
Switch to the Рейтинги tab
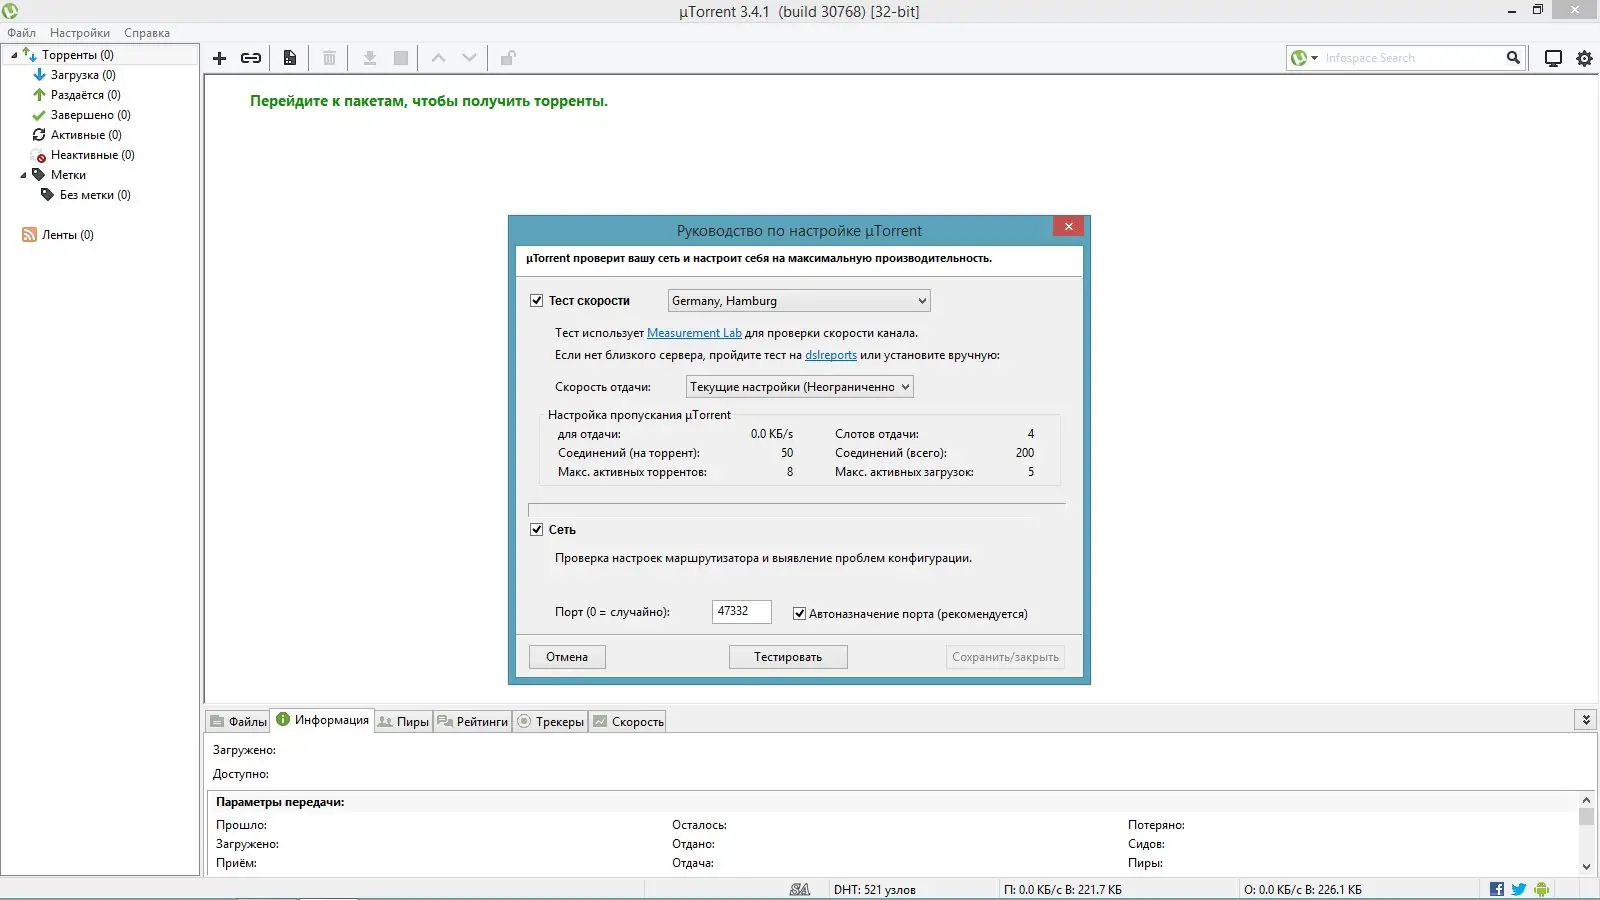pyautogui.click(x=472, y=721)
